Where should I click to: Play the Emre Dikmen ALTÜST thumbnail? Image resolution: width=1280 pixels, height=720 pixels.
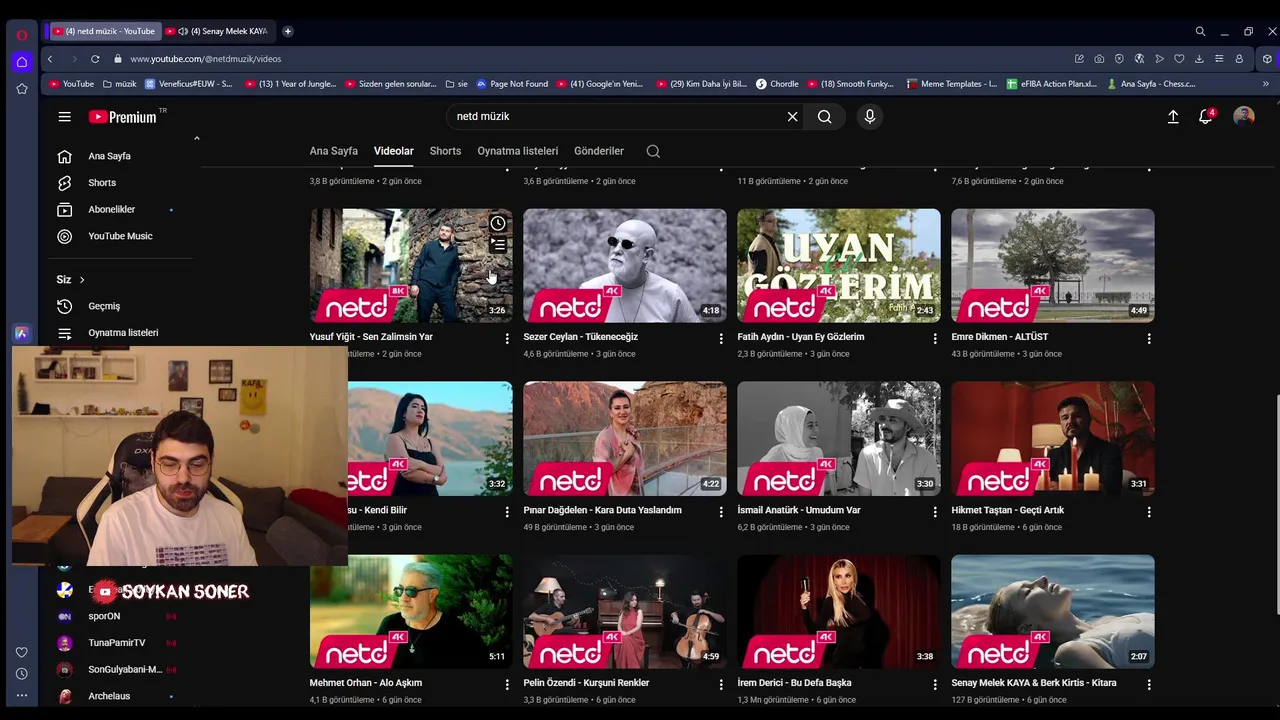point(1053,266)
